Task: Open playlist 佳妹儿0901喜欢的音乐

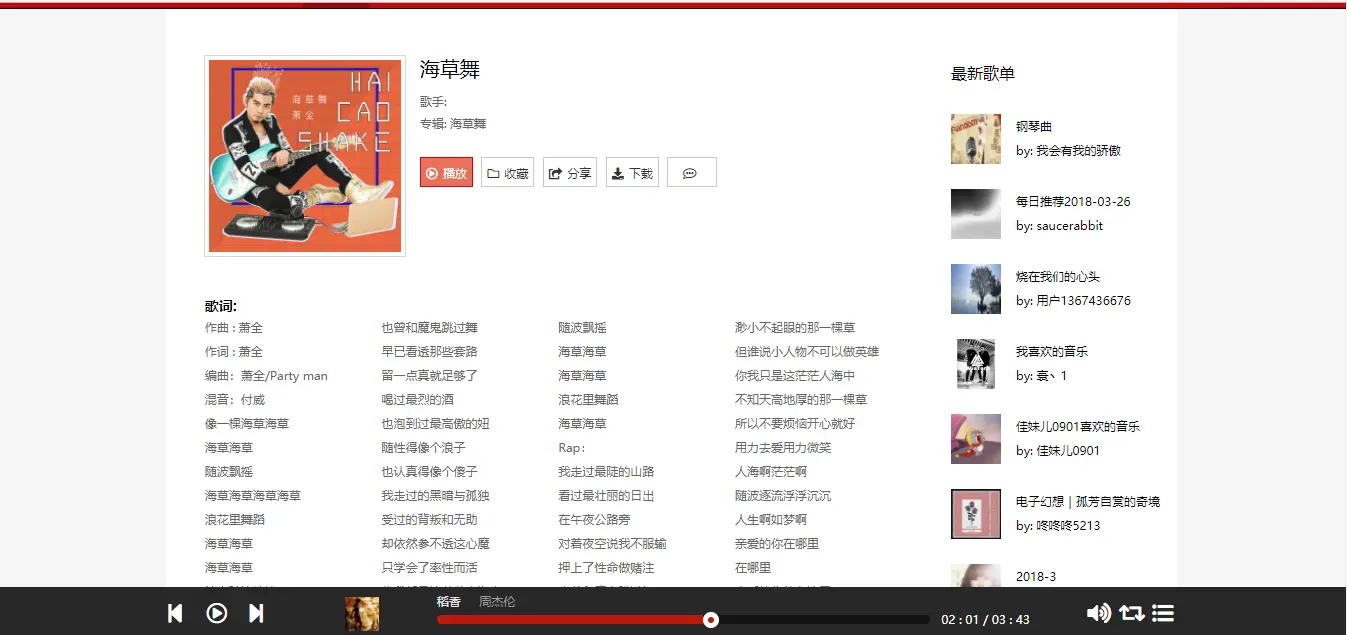Action: (x=1078, y=426)
